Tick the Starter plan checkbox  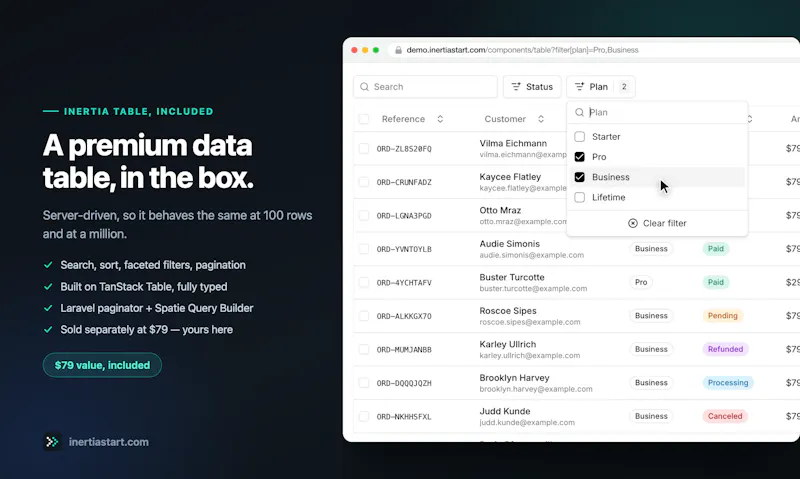point(580,137)
